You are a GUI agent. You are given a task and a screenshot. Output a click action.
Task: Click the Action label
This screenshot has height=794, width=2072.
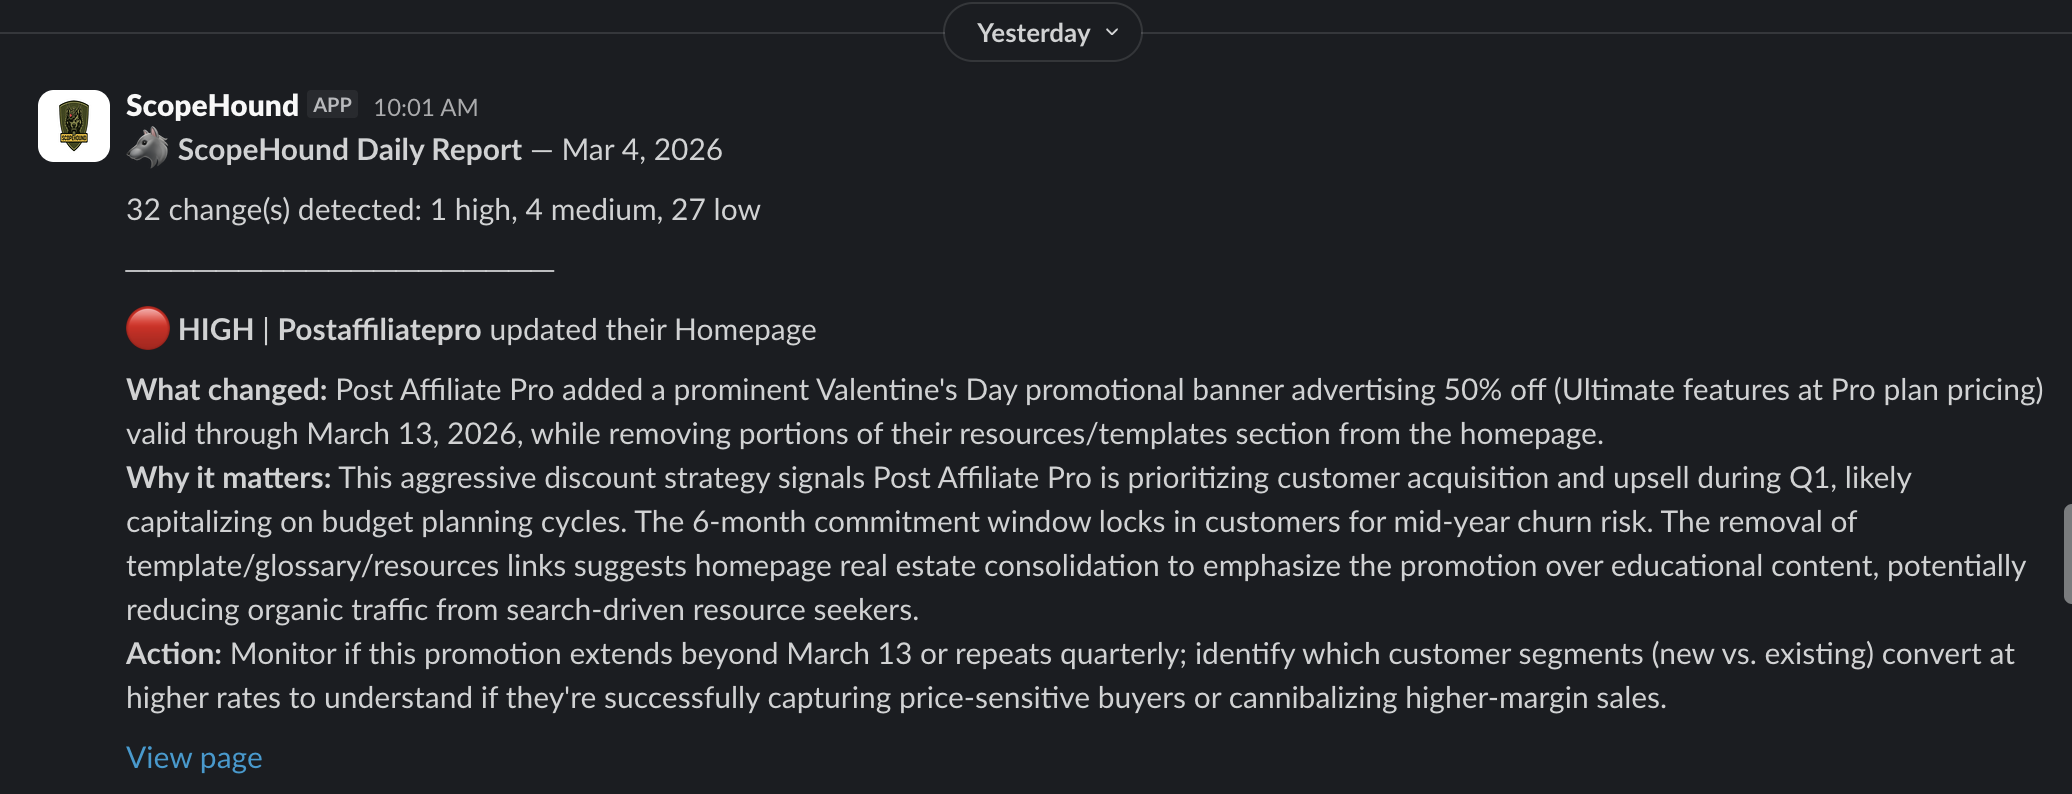pos(173,654)
